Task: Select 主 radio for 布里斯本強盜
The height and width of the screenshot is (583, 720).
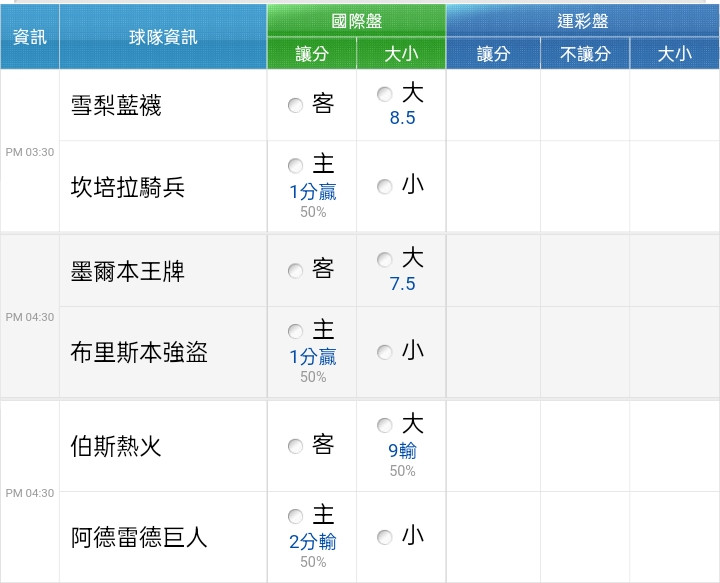Action: tap(295, 331)
